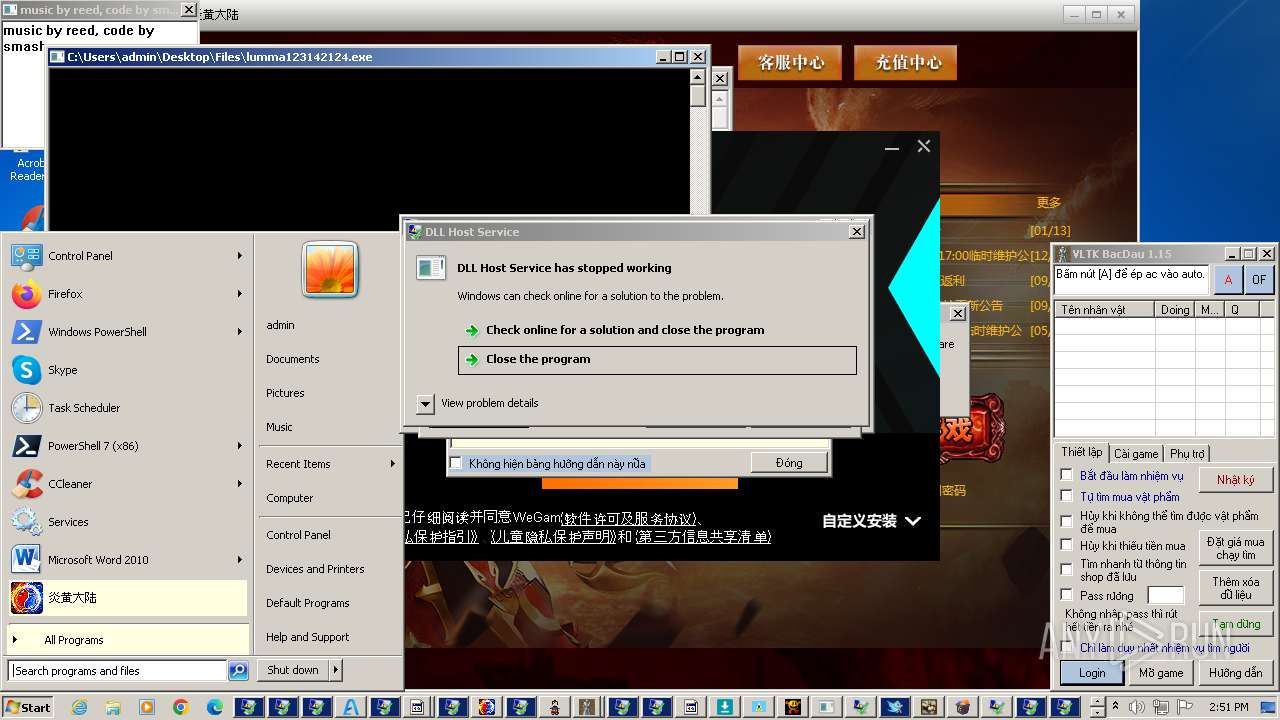Viewport: 1280px width, 720px height.
Task: Click 'Close the program' in error dialog
Action: click(657, 360)
